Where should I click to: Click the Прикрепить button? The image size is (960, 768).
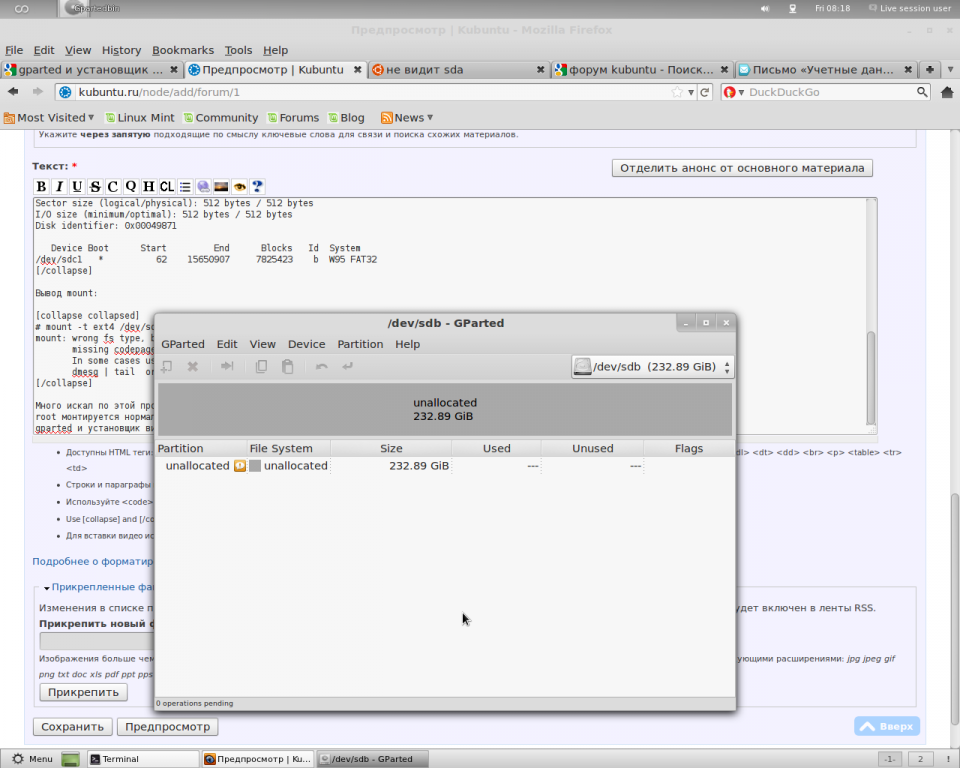[x=83, y=692]
